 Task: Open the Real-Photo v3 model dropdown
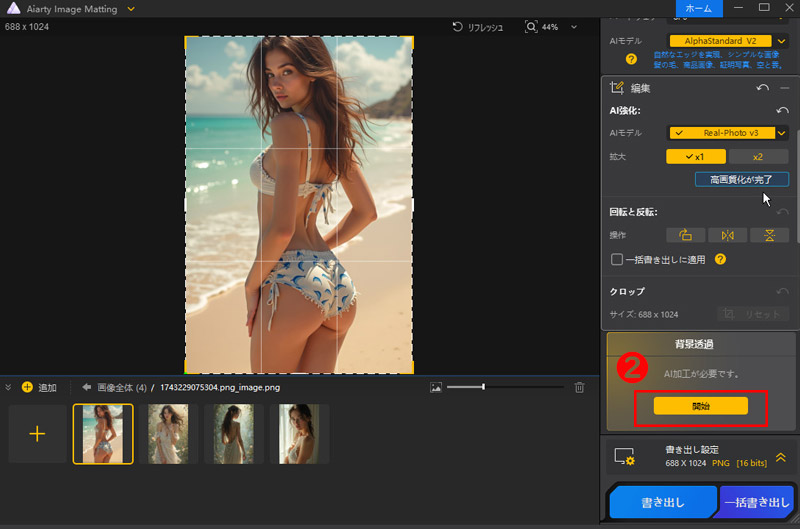click(x=782, y=133)
